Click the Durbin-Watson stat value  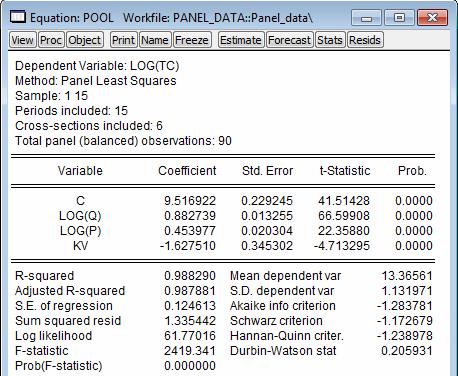(x=406, y=351)
